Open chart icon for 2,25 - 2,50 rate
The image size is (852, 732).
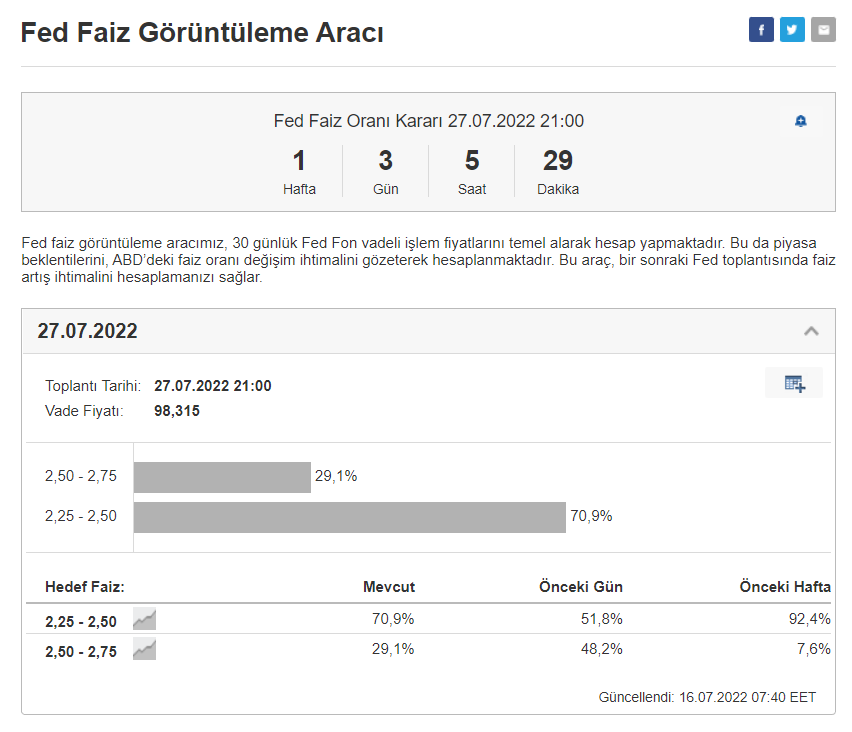pyautogui.click(x=145, y=620)
